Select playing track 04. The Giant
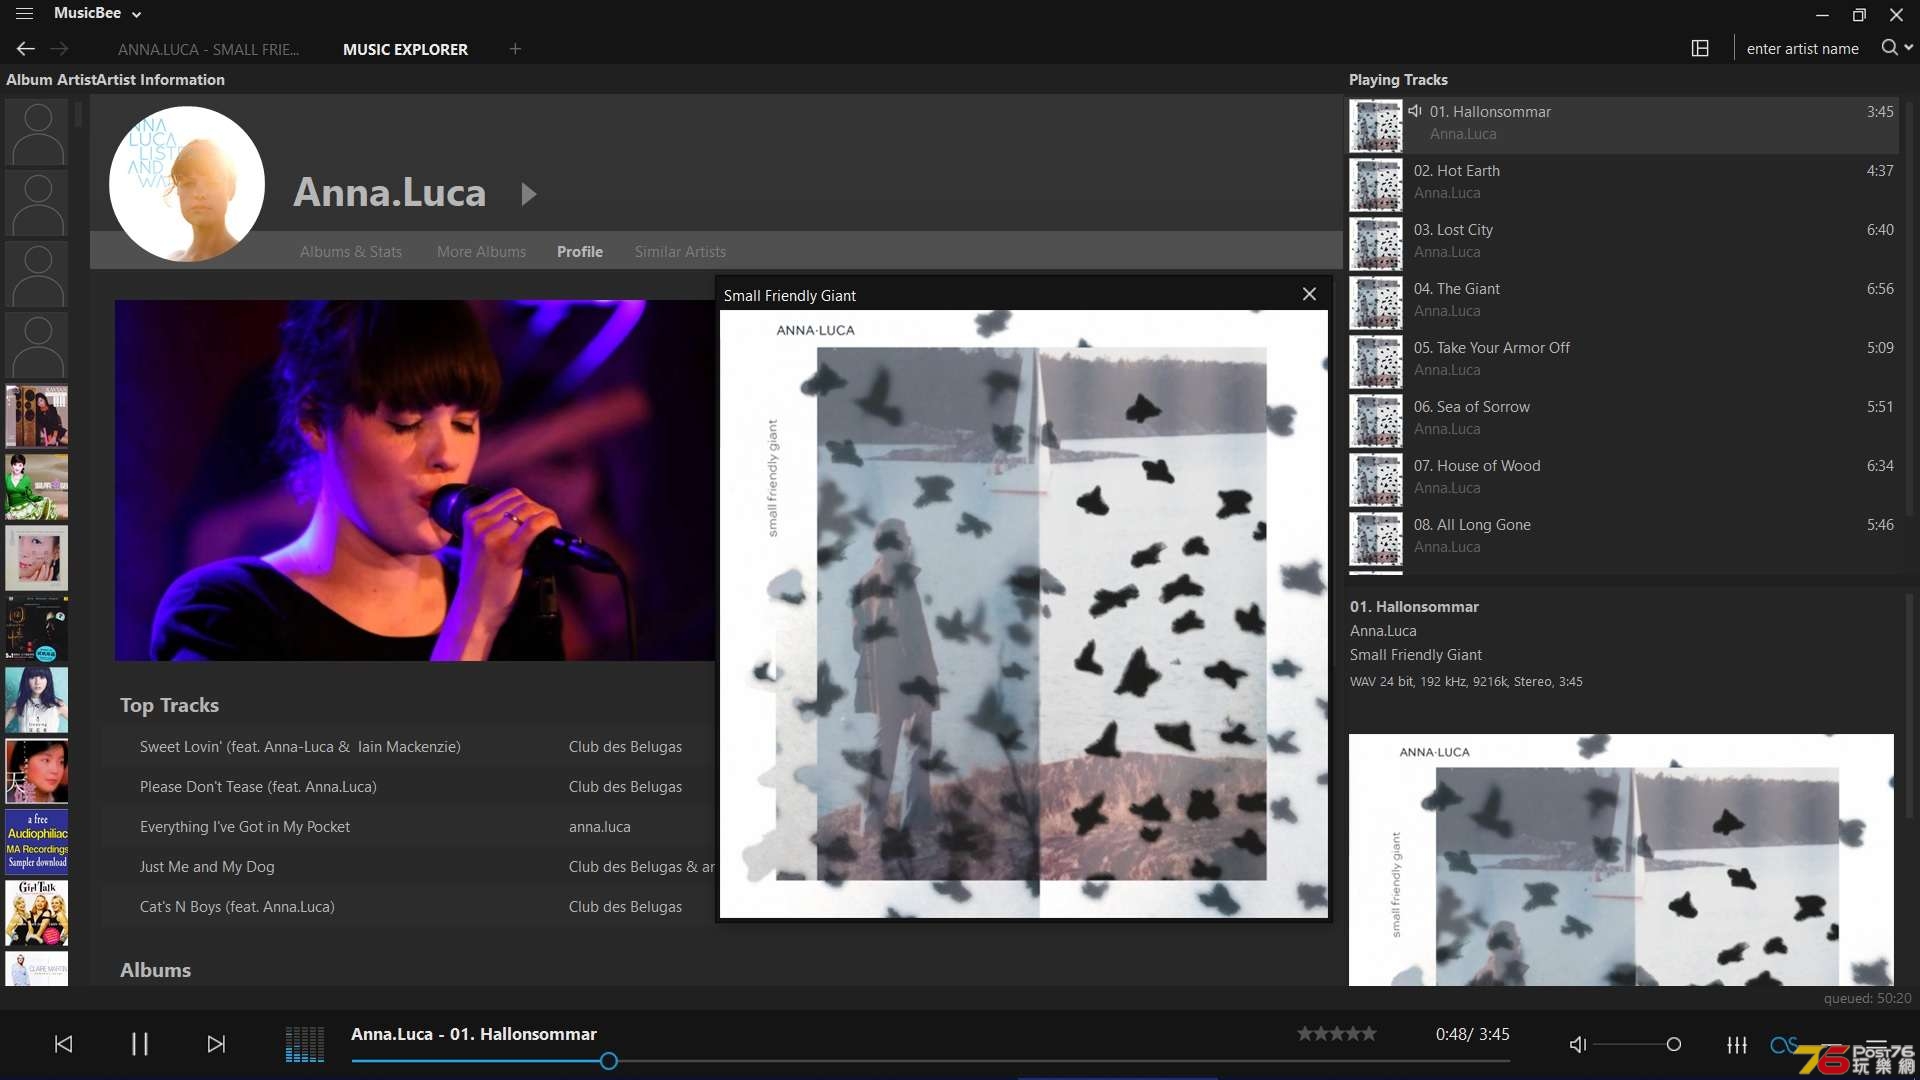The width and height of the screenshot is (1920, 1080). (x=1625, y=301)
